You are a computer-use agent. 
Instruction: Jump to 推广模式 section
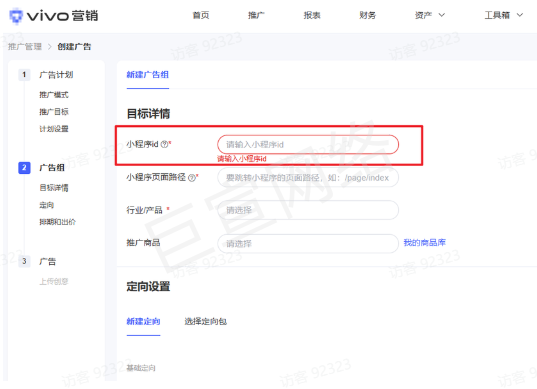point(54,95)
